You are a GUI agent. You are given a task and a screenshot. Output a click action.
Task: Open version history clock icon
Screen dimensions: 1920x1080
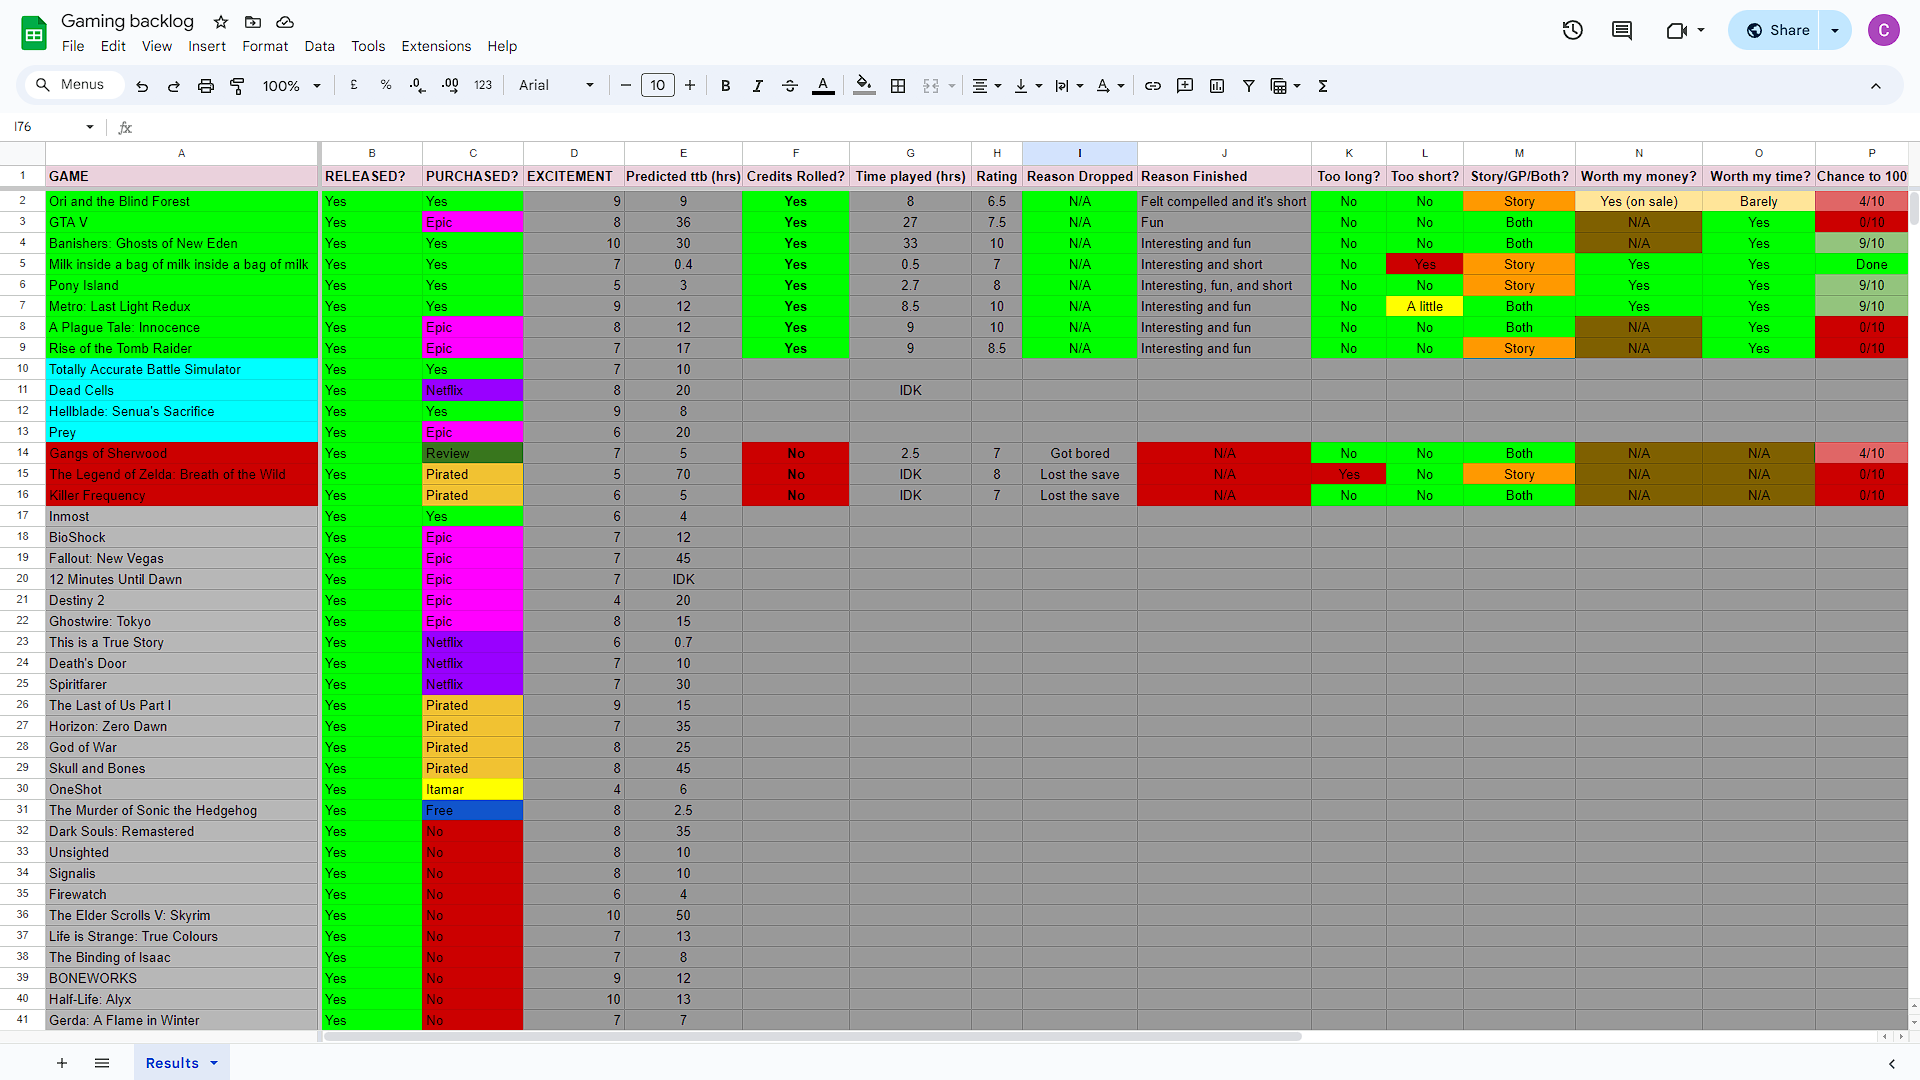click(x=1572, y=30)
